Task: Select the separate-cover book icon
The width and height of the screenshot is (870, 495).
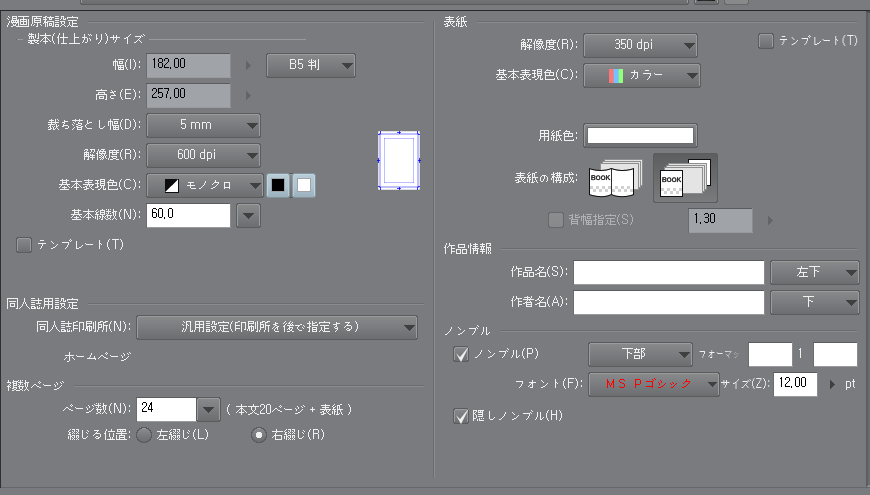Action: pos(685,178)
